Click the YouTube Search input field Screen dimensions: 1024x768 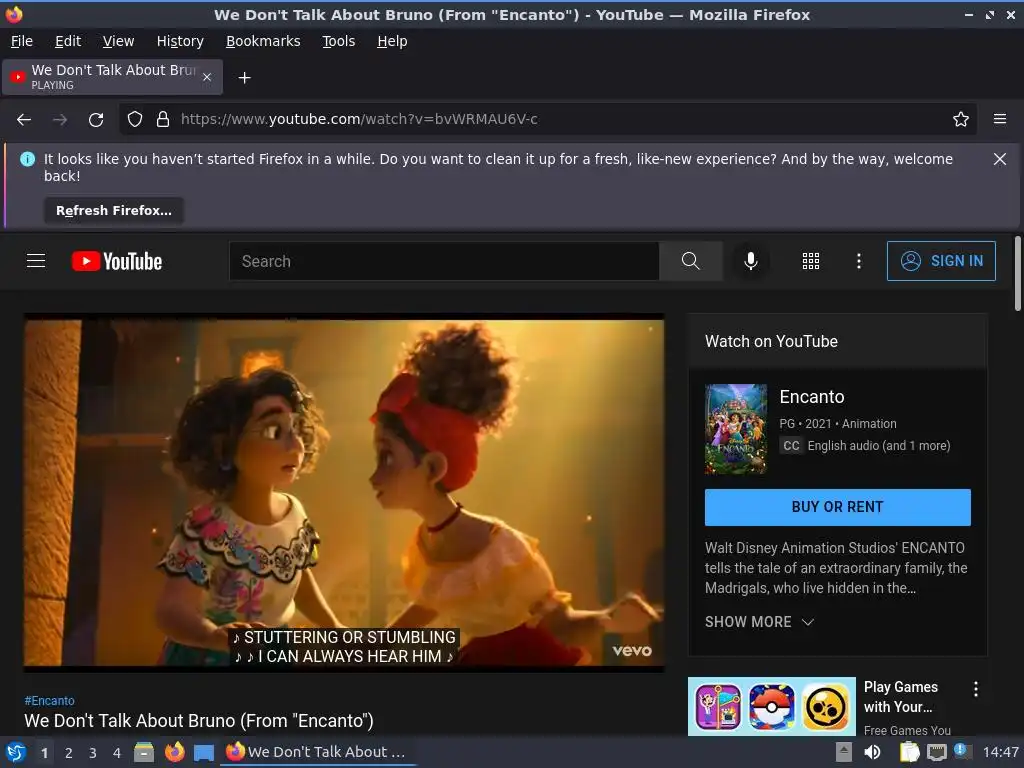coord(444,261)
